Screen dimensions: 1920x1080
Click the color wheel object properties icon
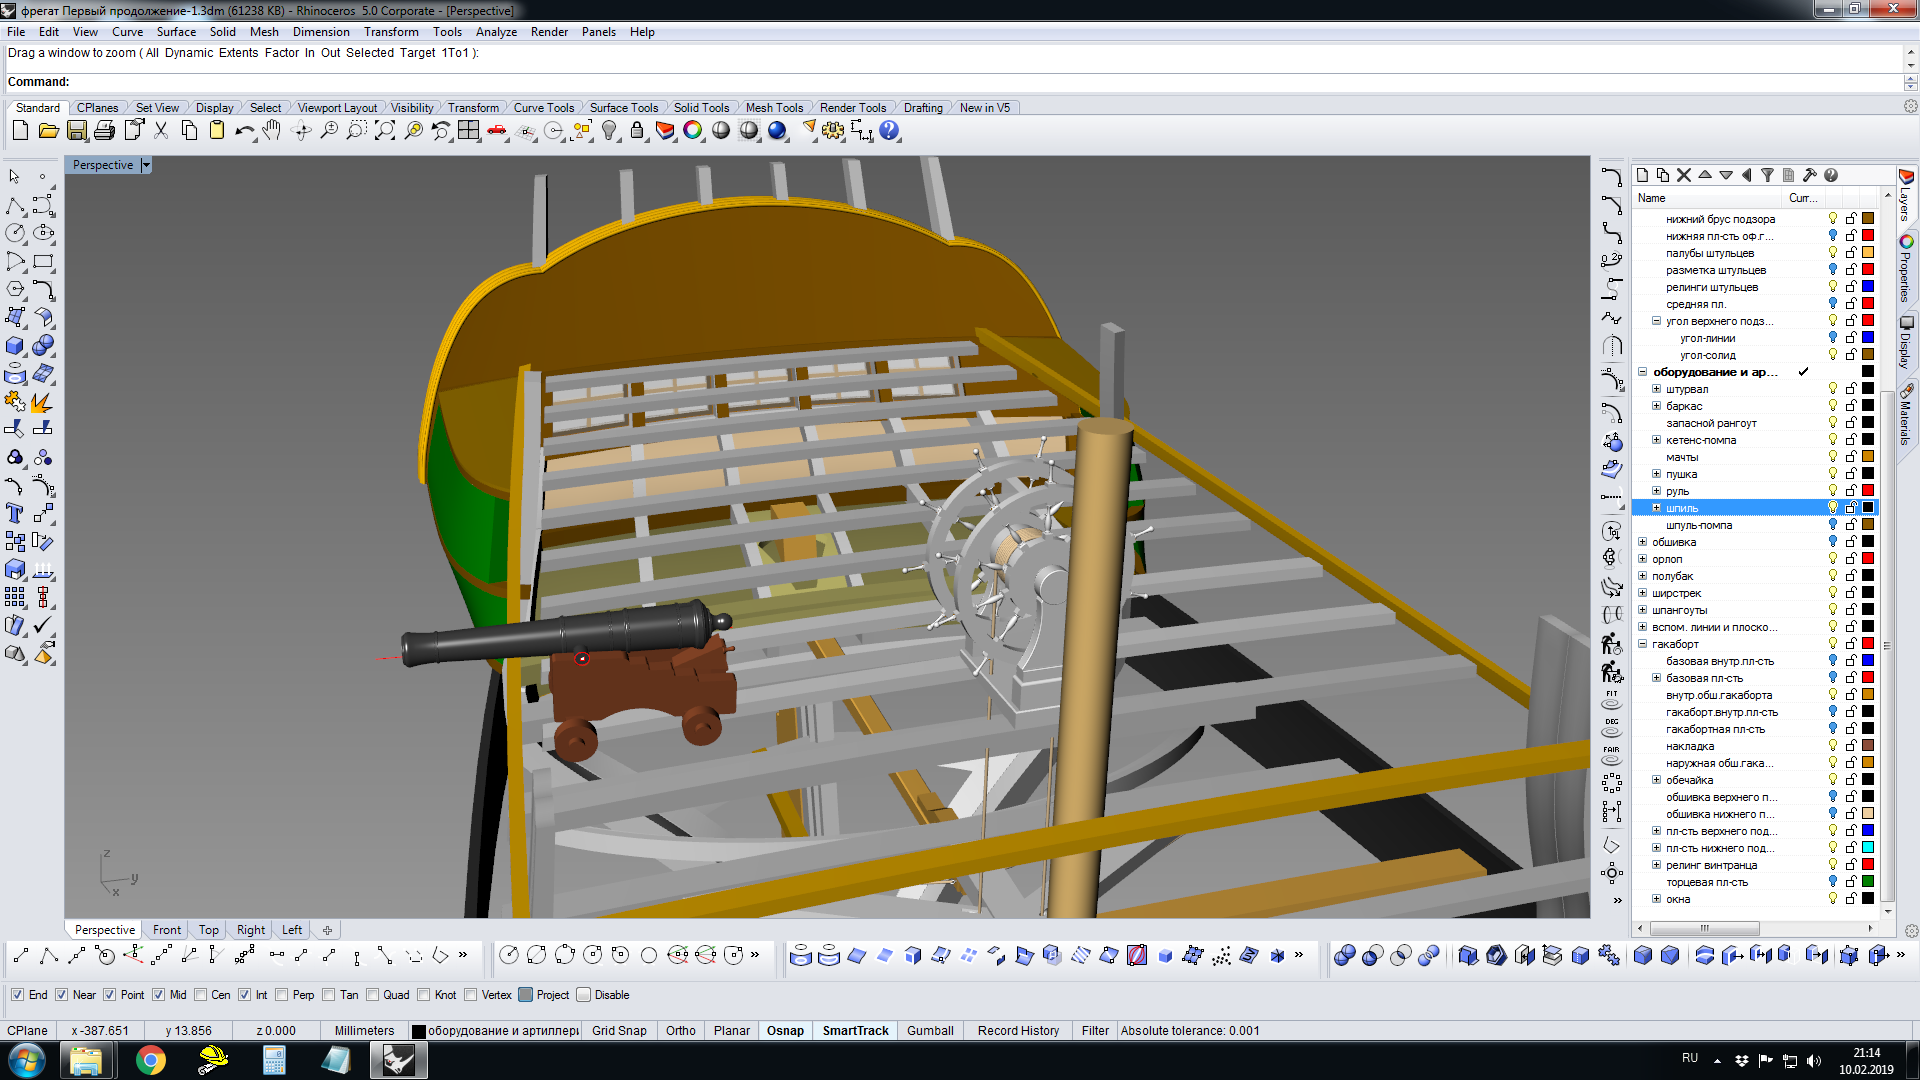(692, 131)
